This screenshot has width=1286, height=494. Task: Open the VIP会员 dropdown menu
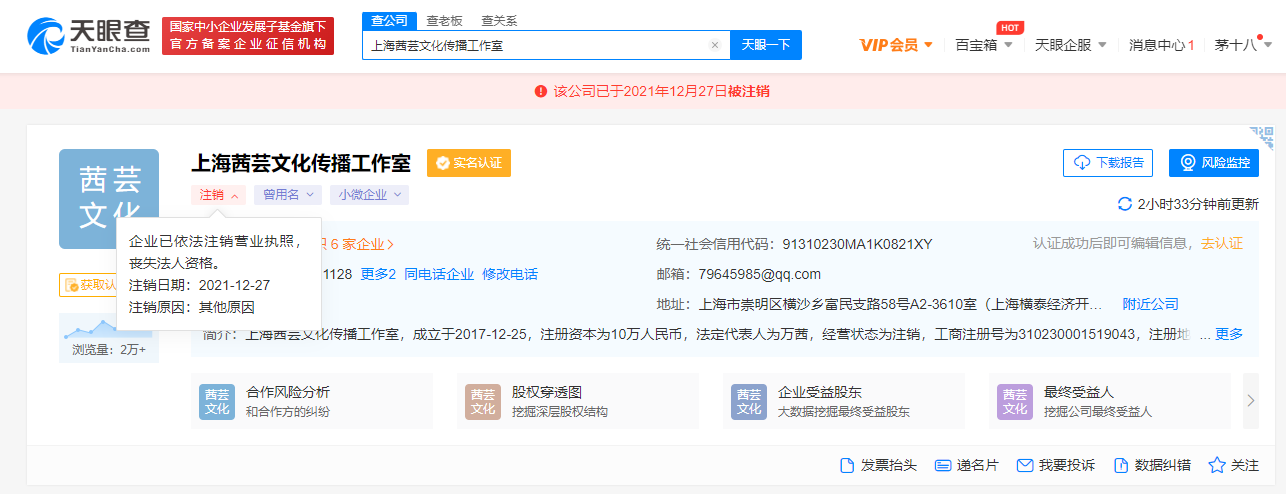tap(896, 45)
